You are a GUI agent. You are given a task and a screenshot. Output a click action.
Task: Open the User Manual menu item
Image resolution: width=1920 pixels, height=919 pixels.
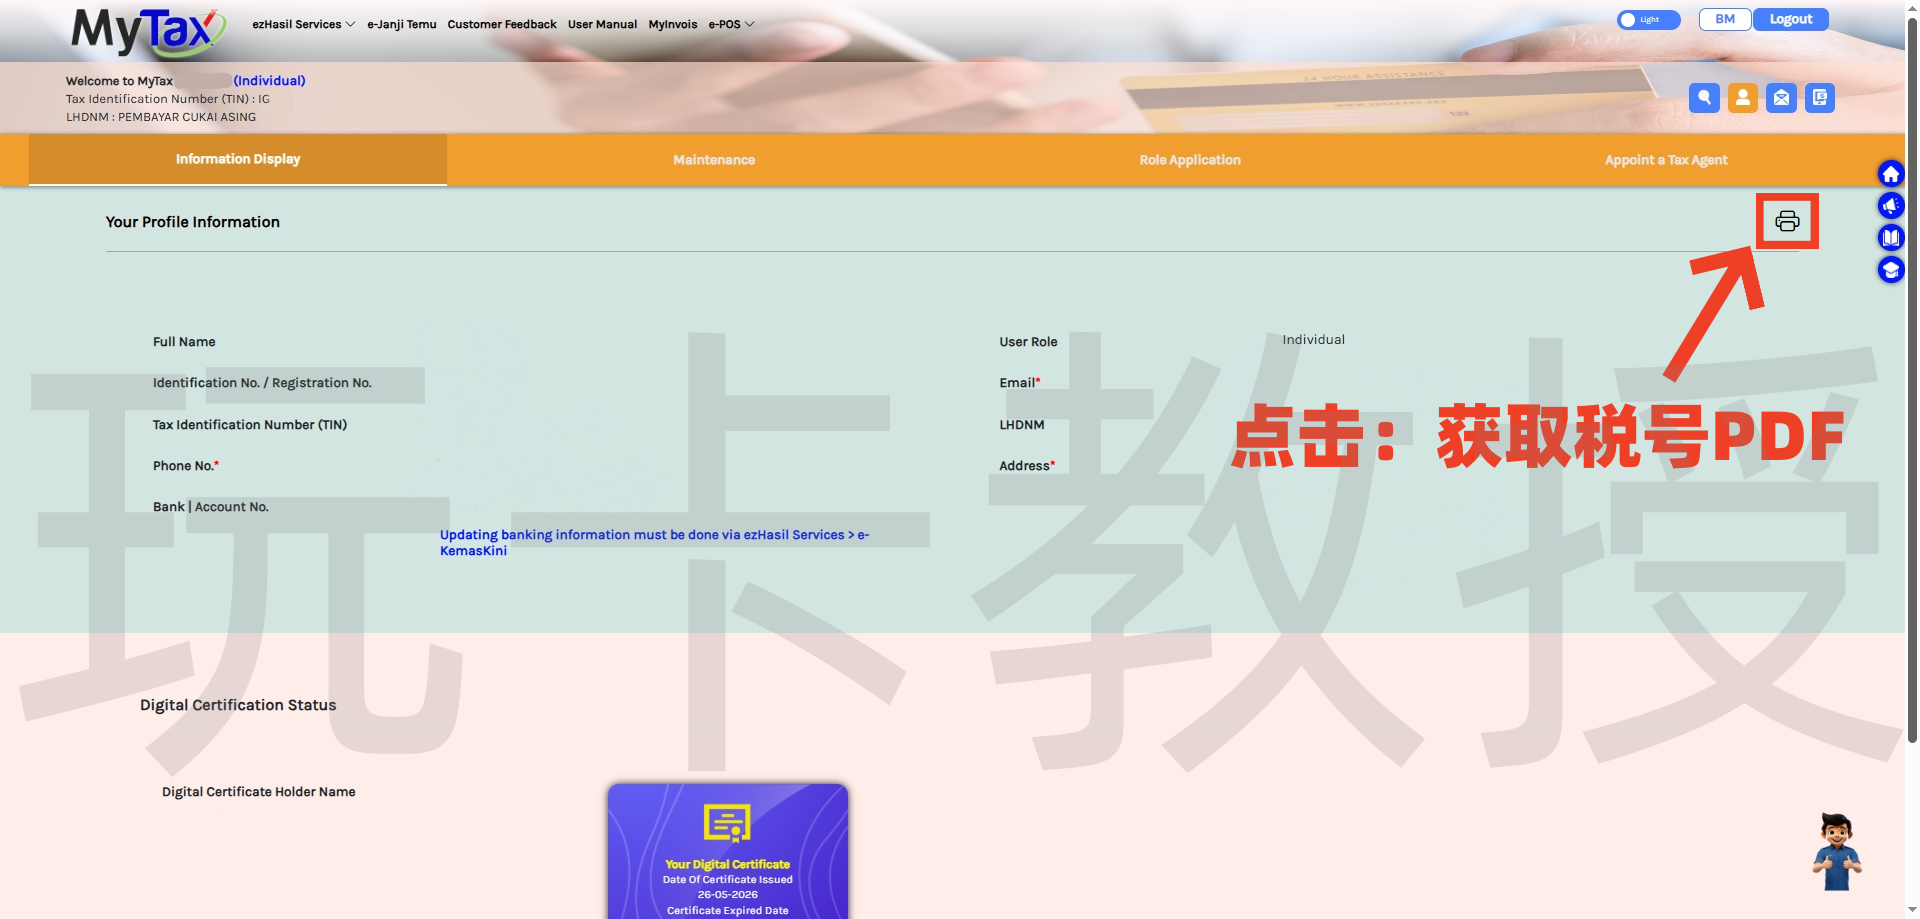[x=602, y=24]
